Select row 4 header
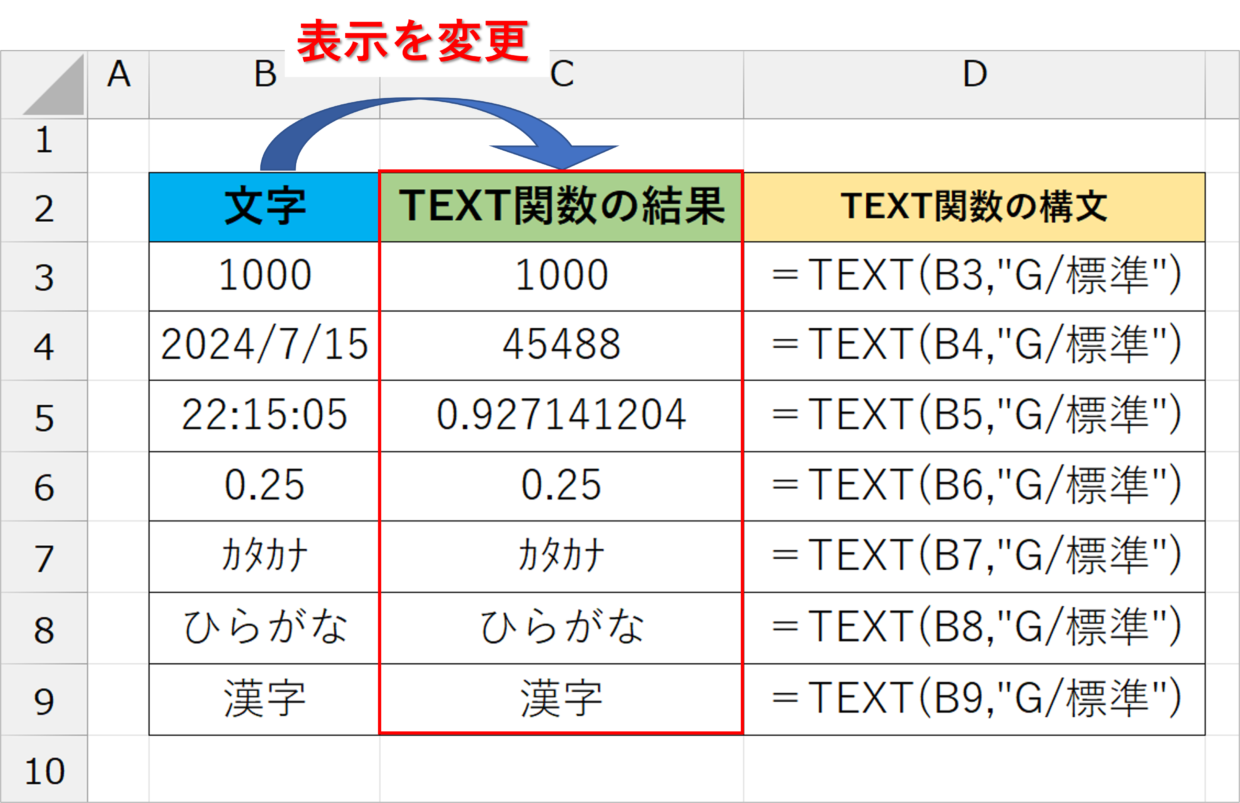 43,346
